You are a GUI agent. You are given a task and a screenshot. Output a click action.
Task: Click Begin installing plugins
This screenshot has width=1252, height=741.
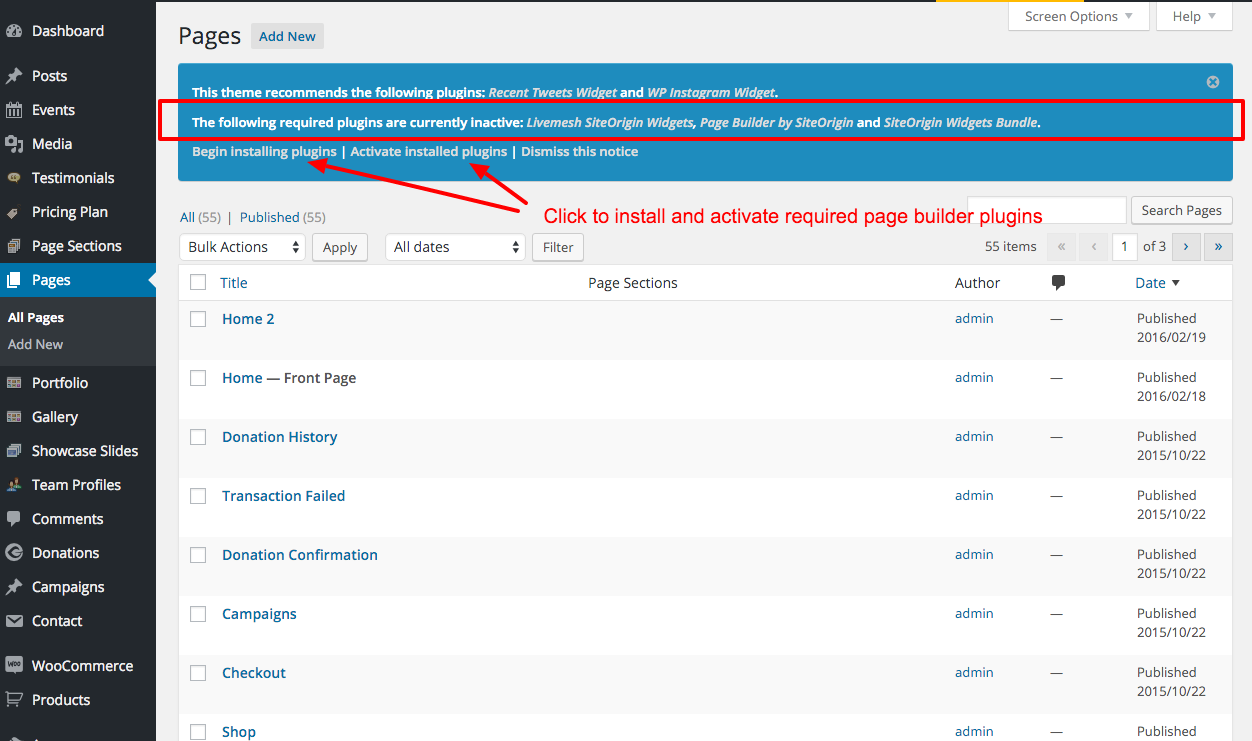pyautogui.click(x=263, y=151)
